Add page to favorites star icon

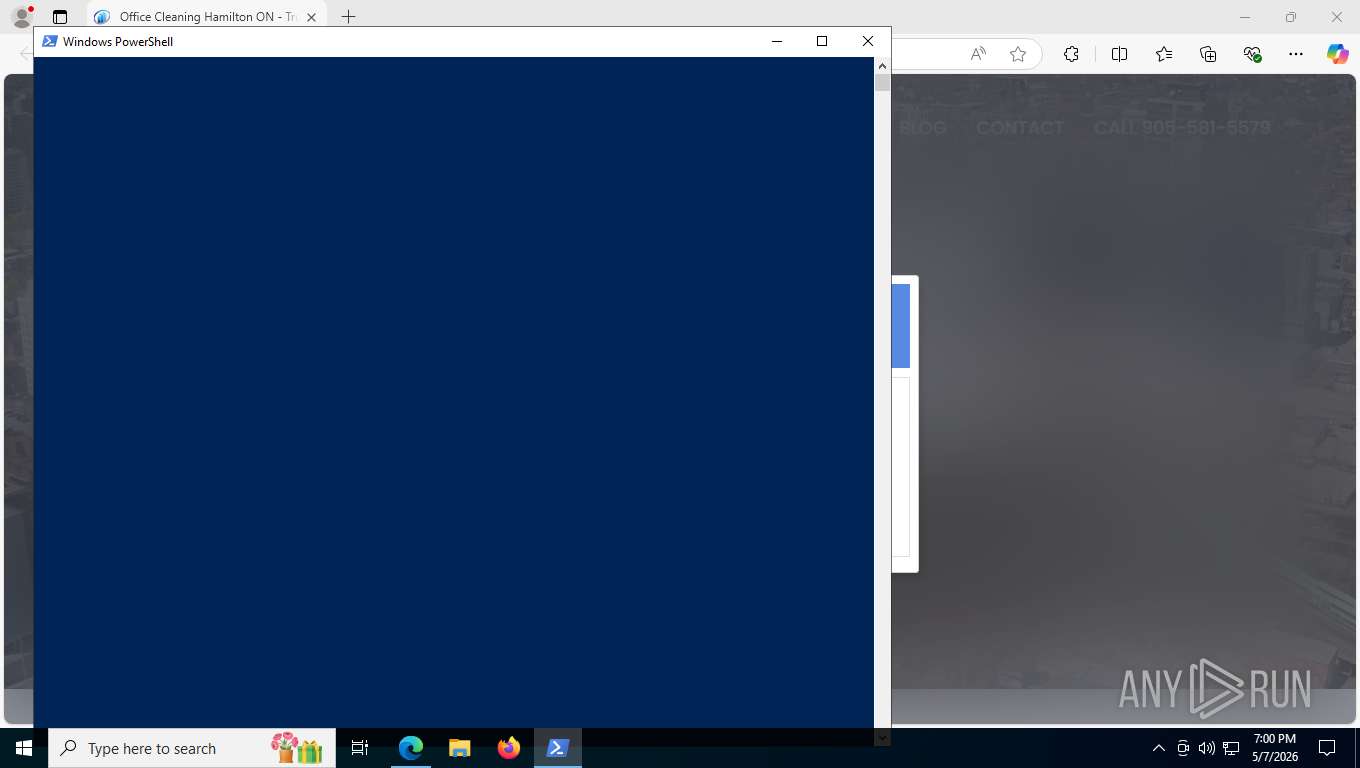pos(1018,54)
